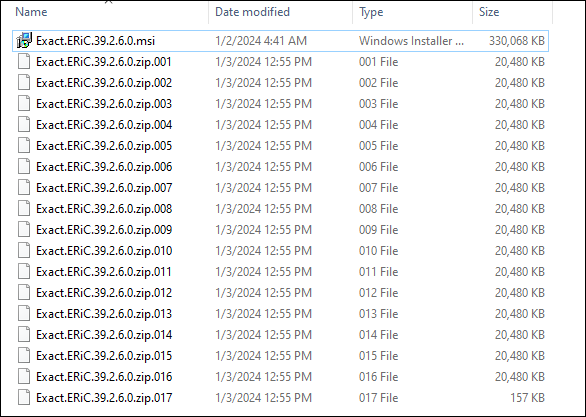Select file name Exact.ERiC.39.2.6.0.zip.016

coord(104,377)
